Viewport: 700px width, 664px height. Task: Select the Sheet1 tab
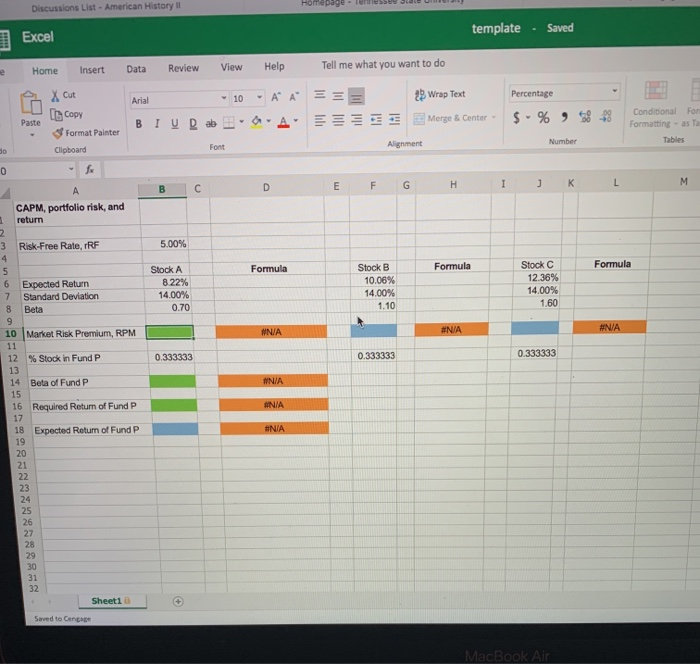(x=111, y=601)
